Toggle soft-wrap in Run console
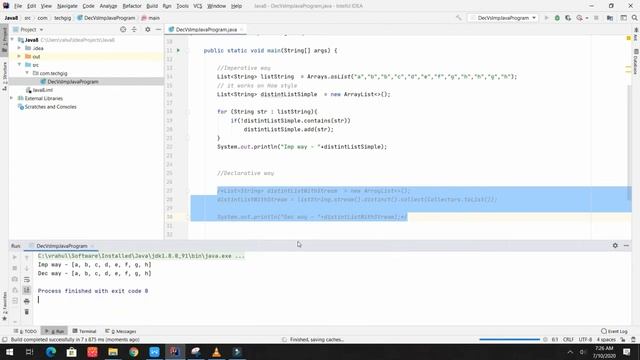This screenshot has height=360, width=640. pyautogui.click(x=27, y=280)
